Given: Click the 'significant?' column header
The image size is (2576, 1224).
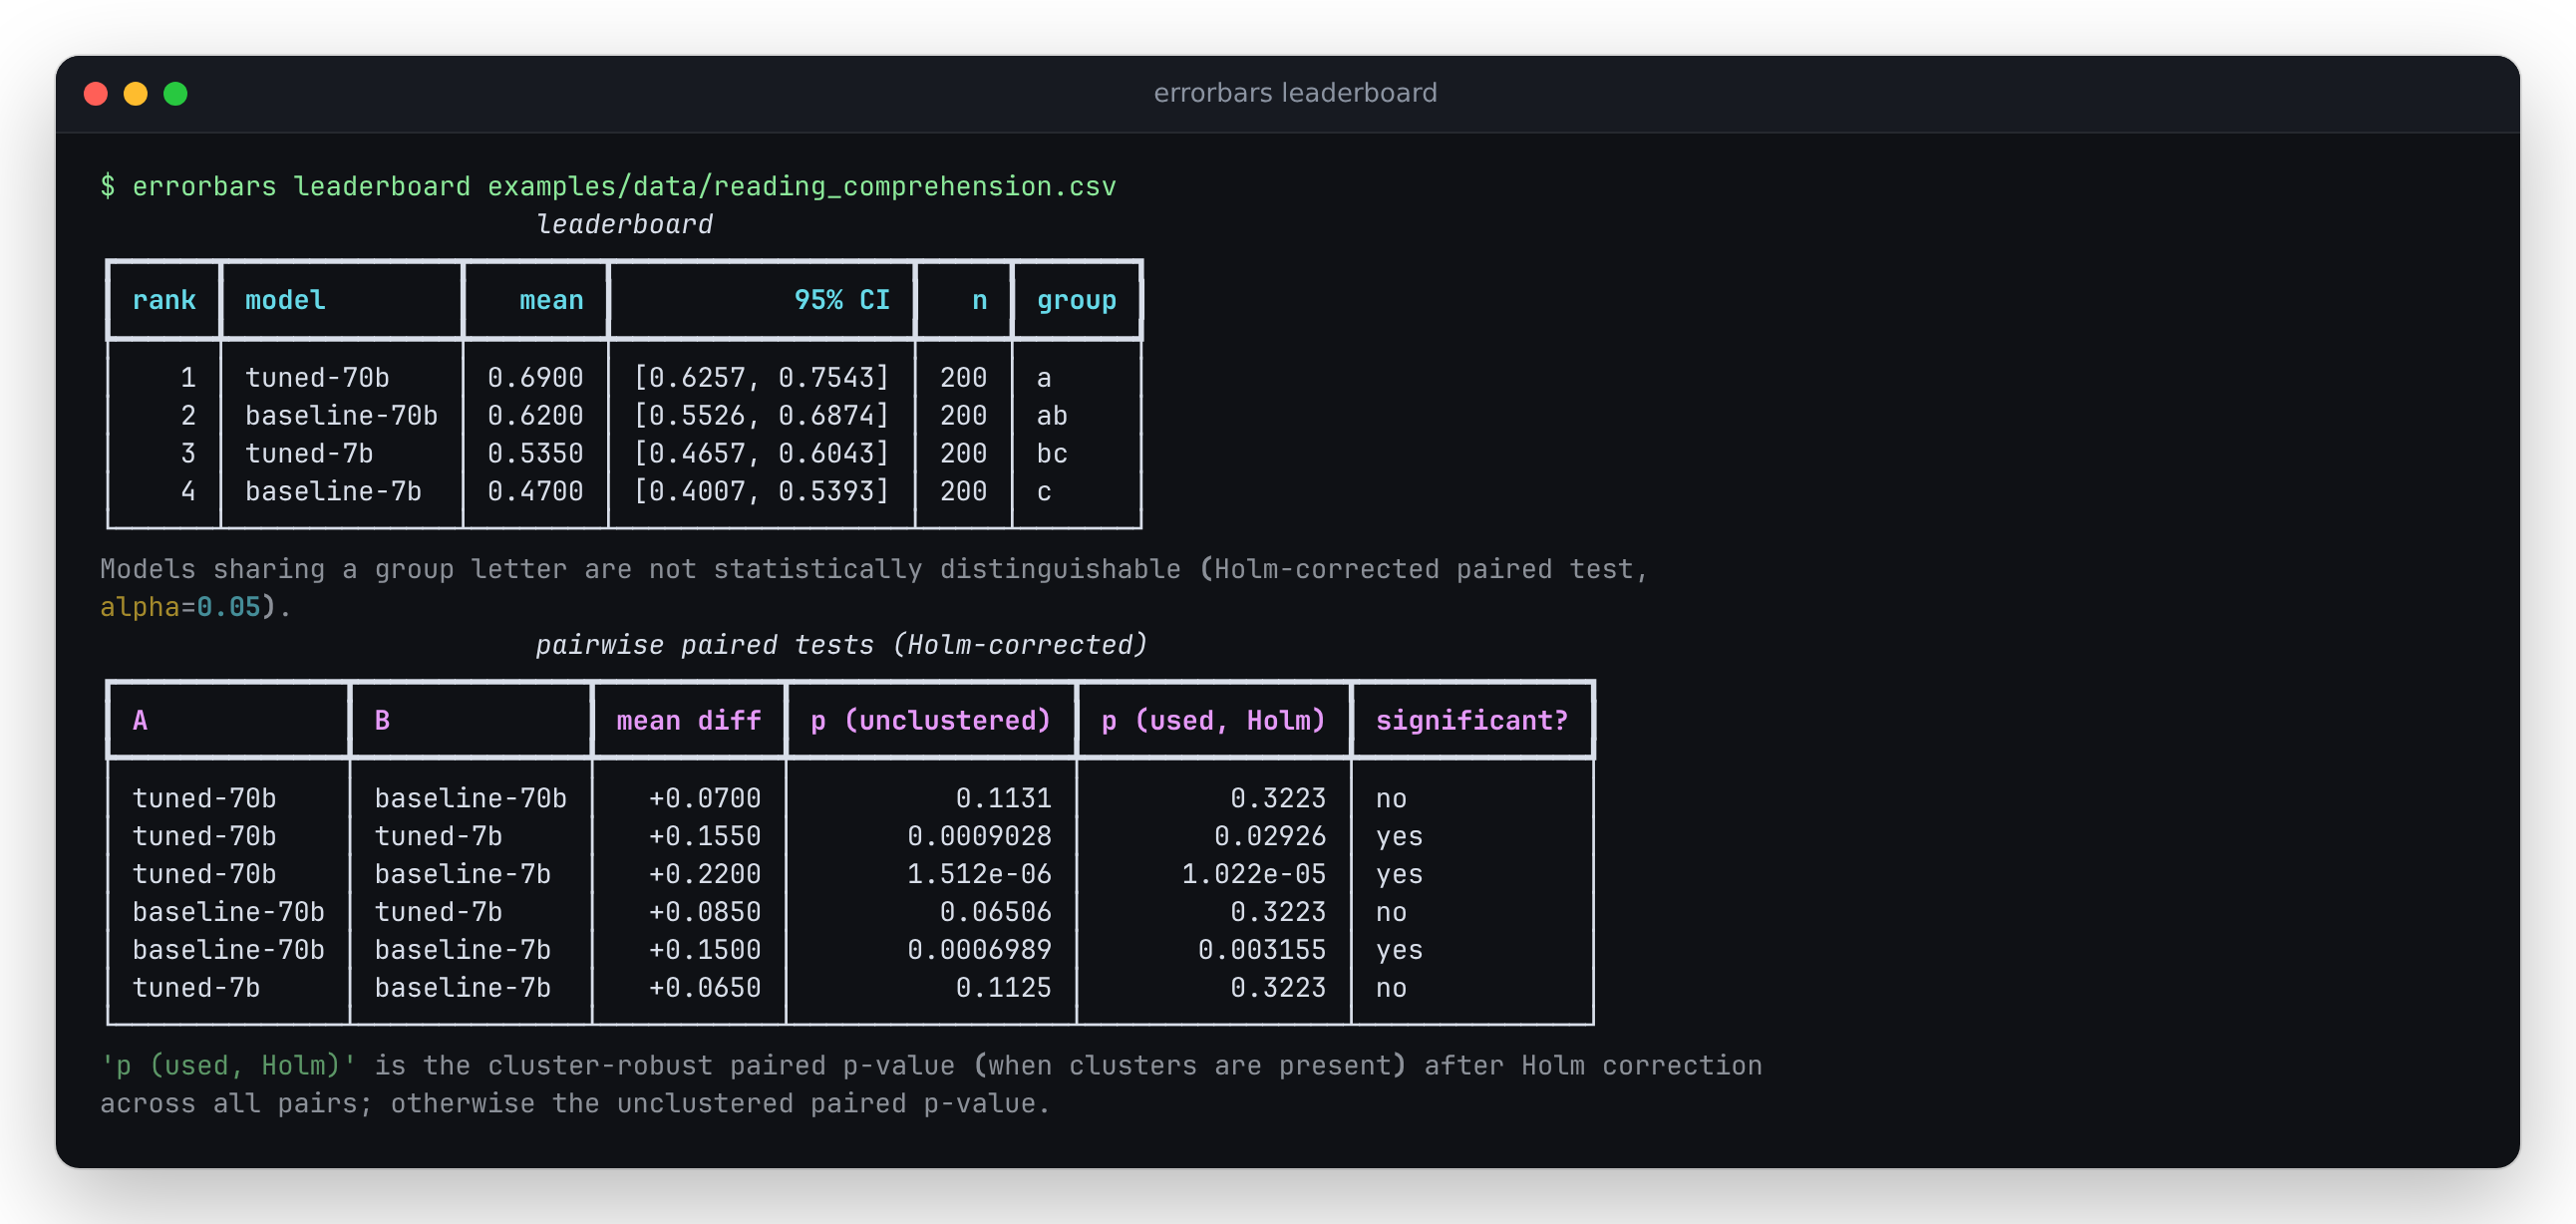Looking at the screenshot, I should point(1472,721).
